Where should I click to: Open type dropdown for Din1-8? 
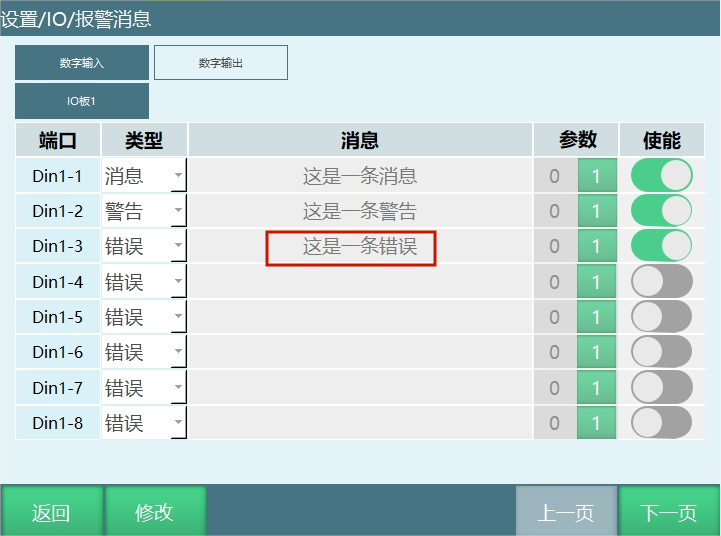(144, 422)
